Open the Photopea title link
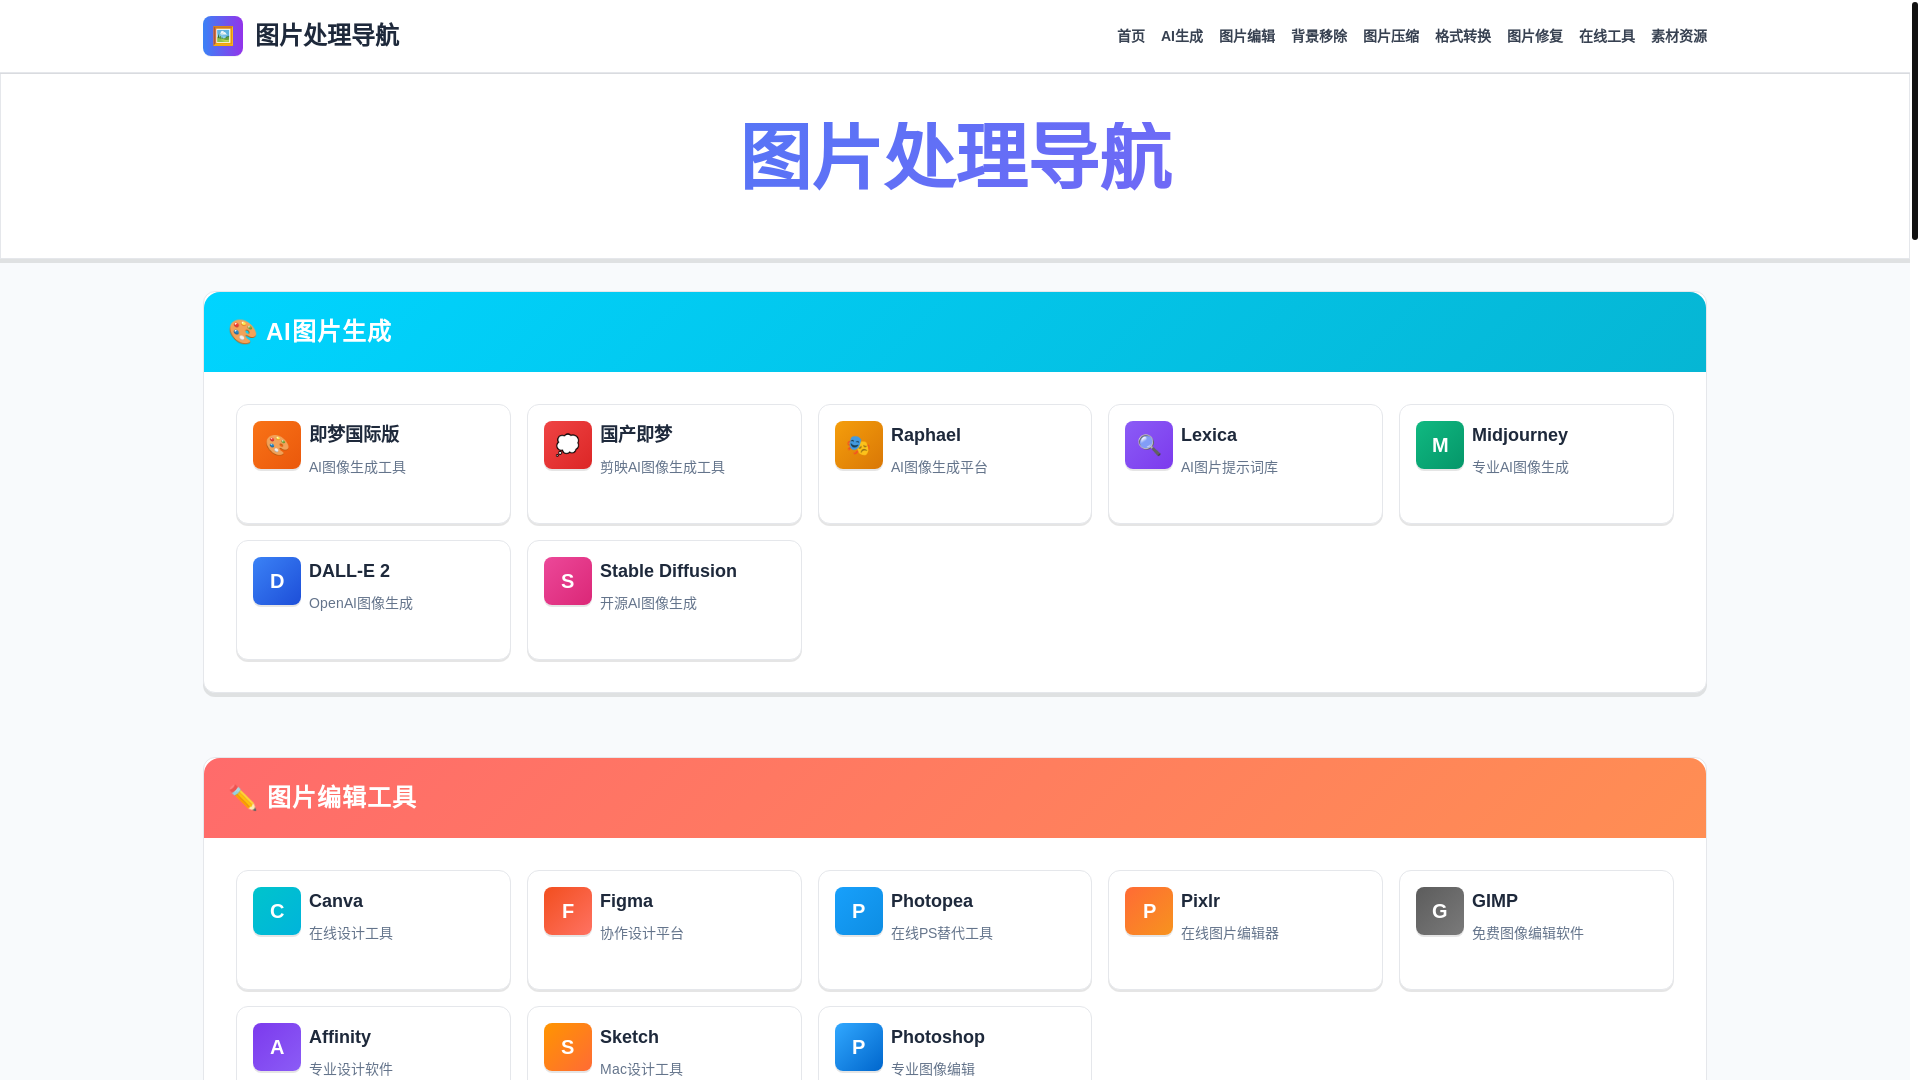1920x1080 pixels. tap(932, 901)
